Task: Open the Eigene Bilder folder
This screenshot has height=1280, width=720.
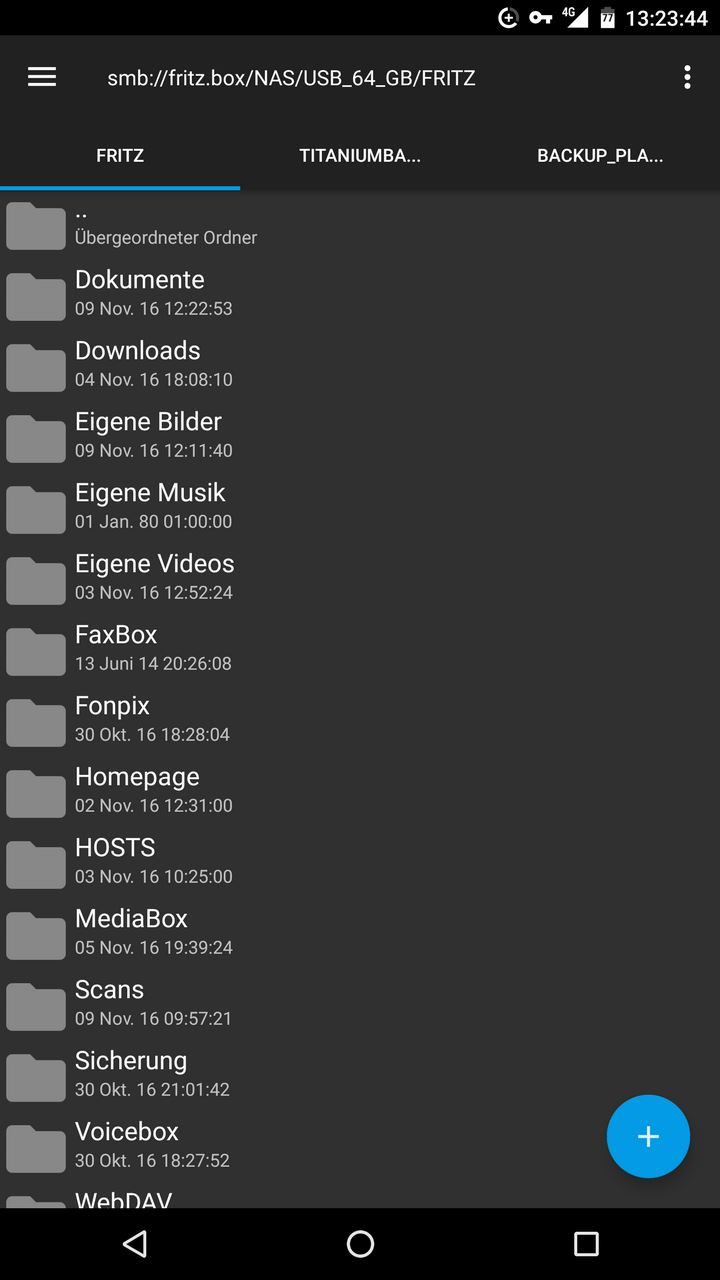Action: [x=360, y=435]
